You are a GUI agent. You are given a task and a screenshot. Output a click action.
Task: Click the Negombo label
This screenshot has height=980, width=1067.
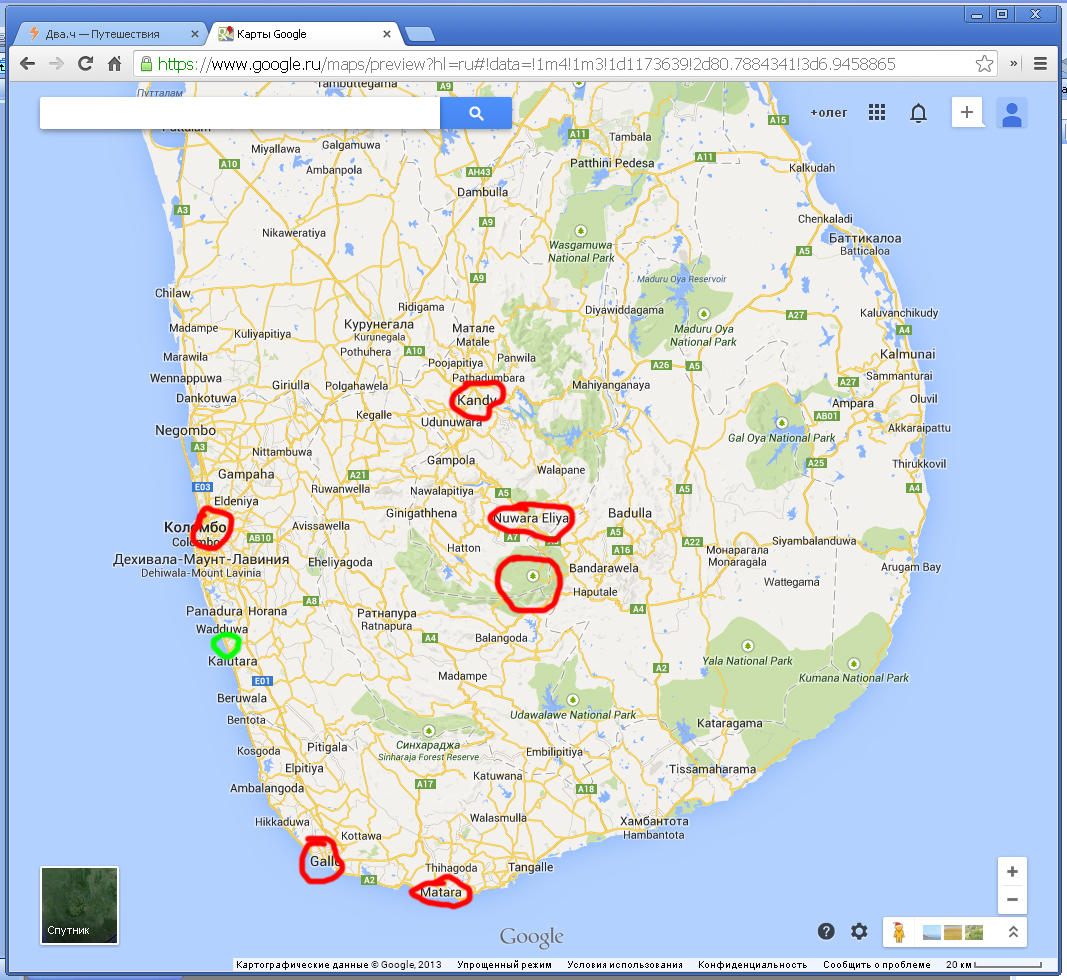[x=185, y=430]
